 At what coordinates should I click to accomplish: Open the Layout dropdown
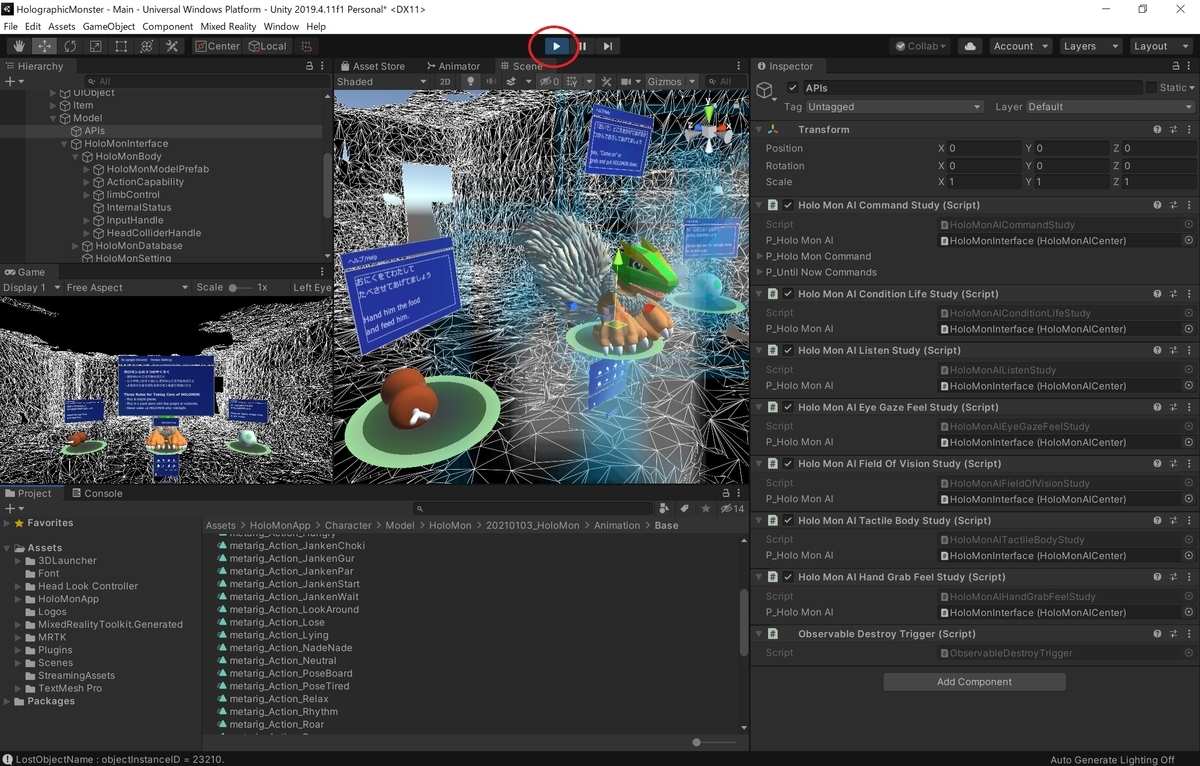[x=1159, y=46]
